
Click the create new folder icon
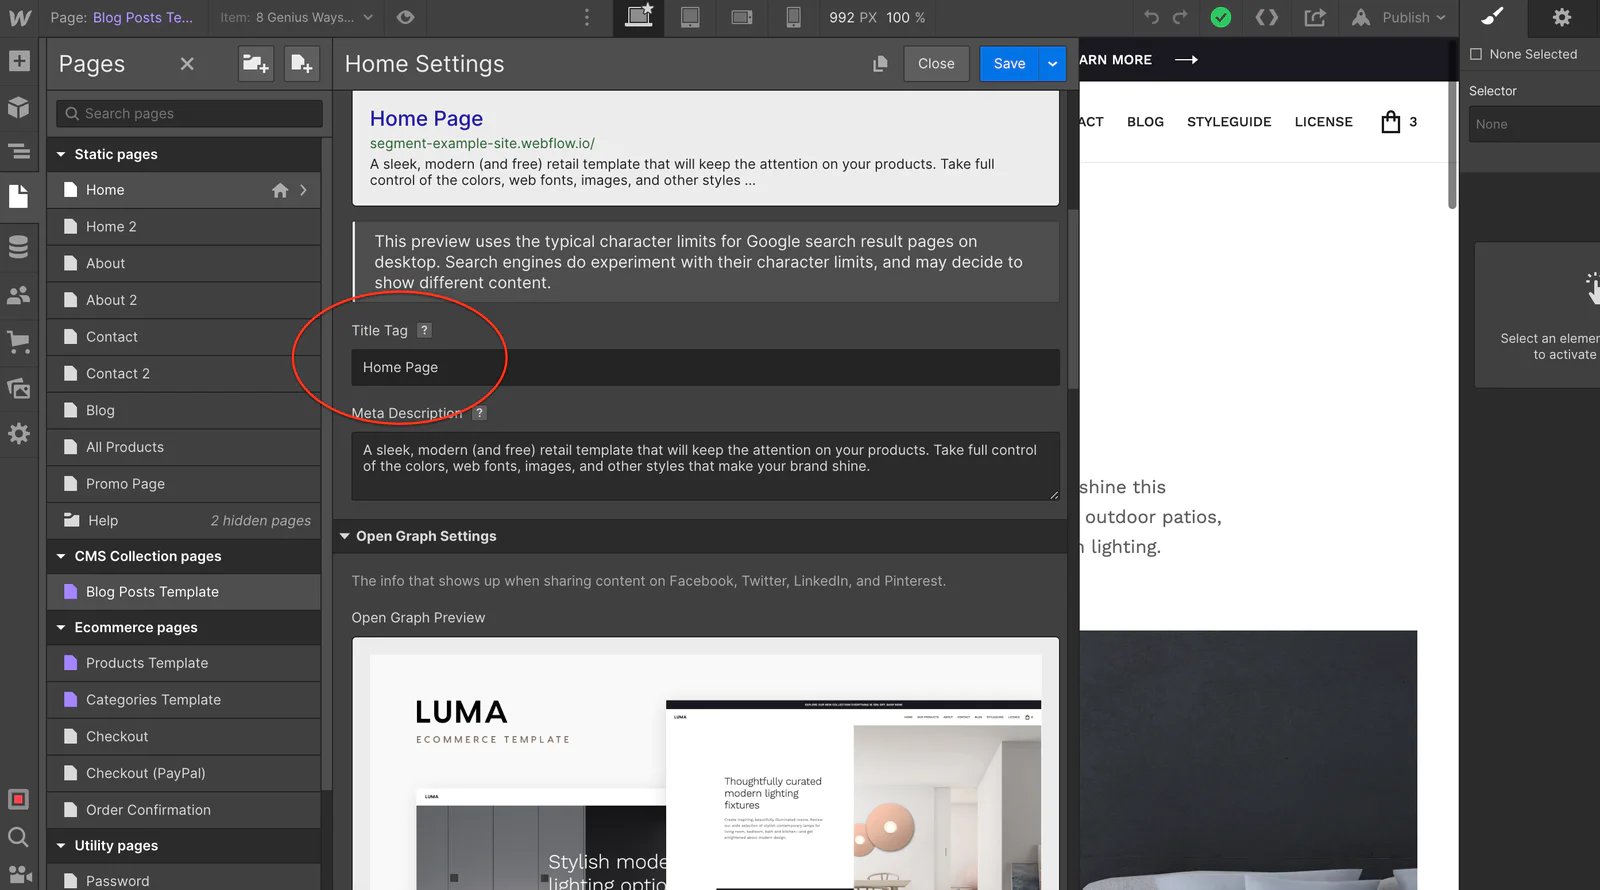pyautogui.click(x=255, y=64)
